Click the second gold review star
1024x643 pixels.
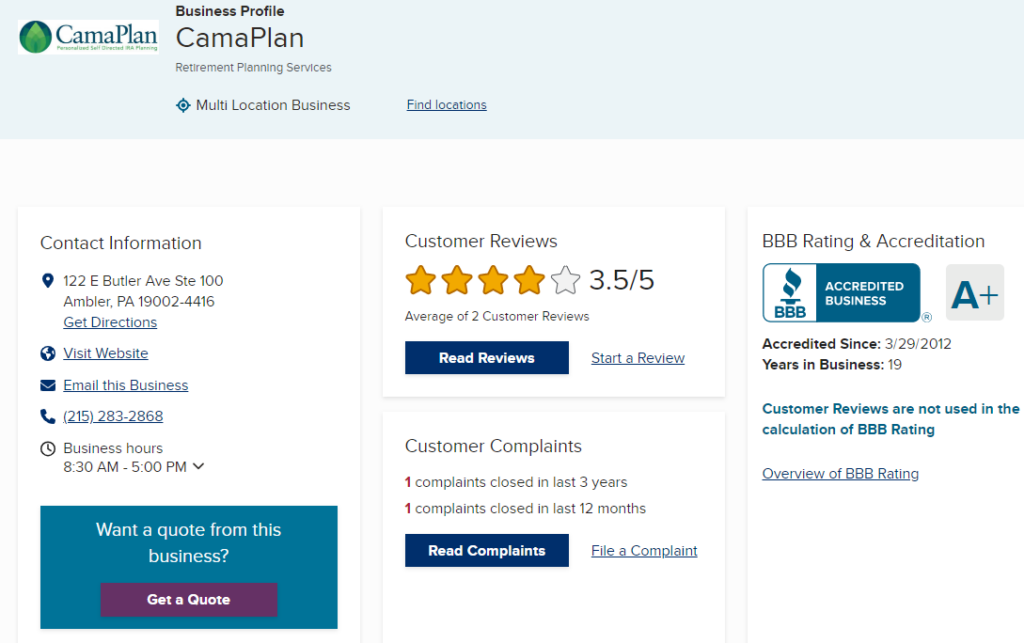coord(456,281)
